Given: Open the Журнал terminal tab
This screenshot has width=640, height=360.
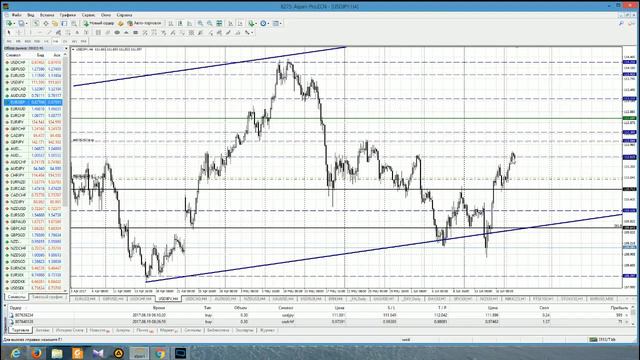Looking at the screenshot, I should pyautogui.click(x=267, y=330).
